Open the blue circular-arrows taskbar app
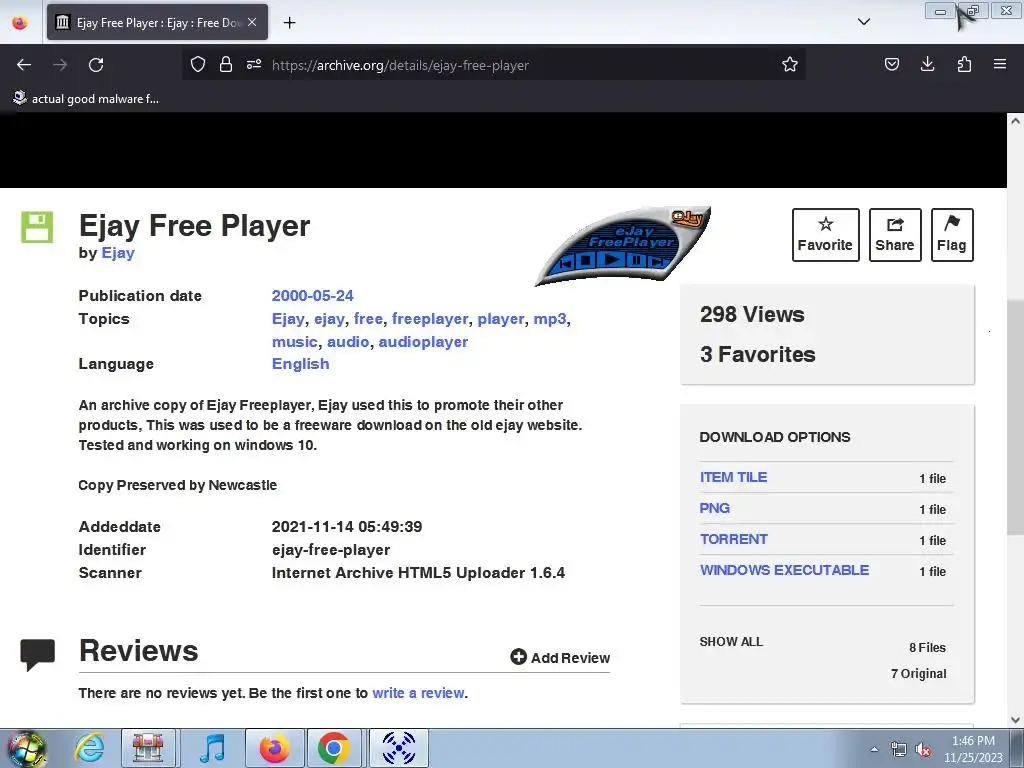This screenshot has height=768, width=1024. point(399,748)
